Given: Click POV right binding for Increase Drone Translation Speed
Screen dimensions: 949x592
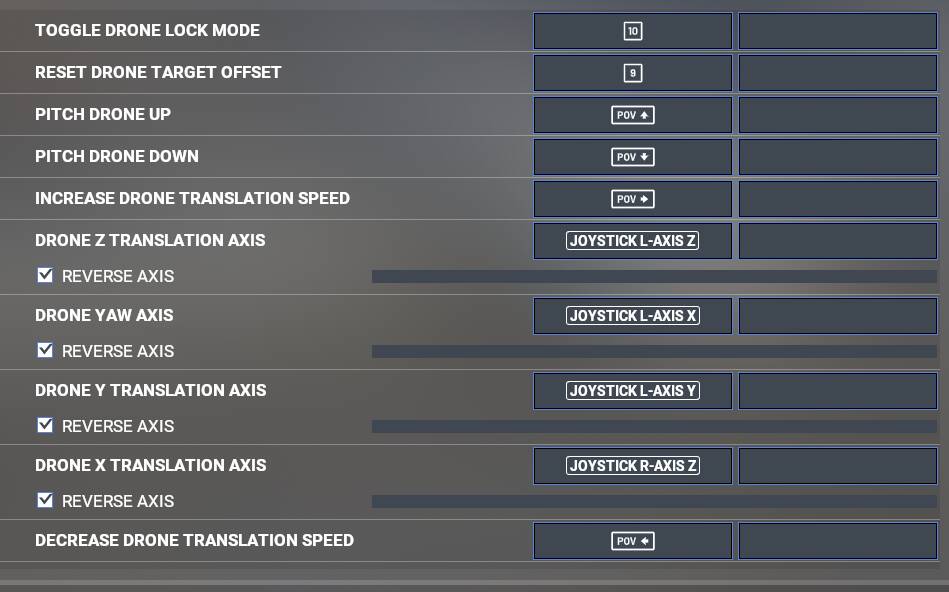Looking at the screenshot, I should (632, 199).
